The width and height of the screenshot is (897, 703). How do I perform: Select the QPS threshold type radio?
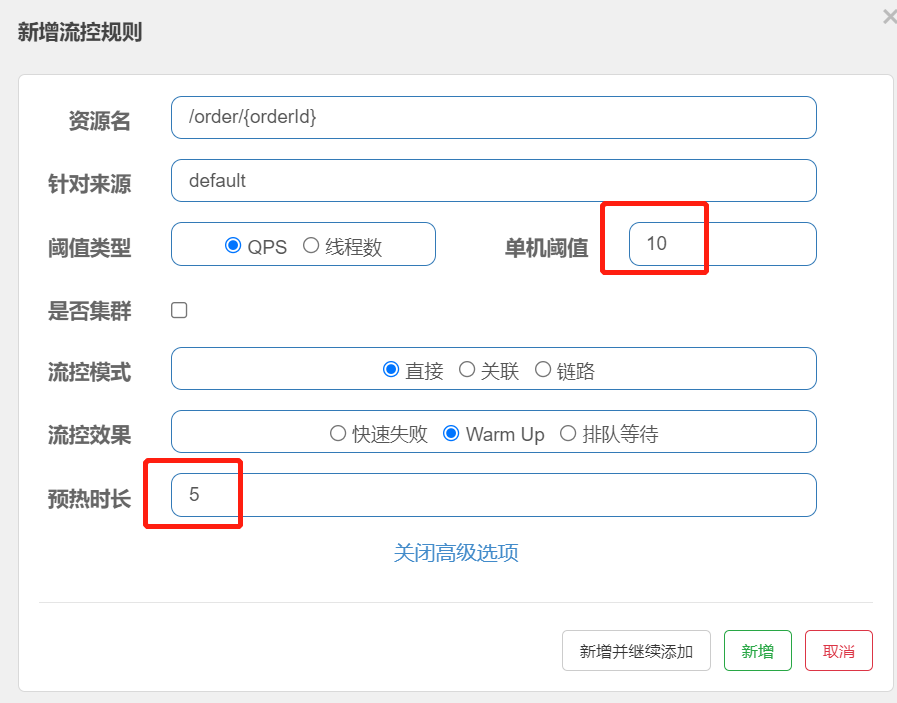point(233,245)
